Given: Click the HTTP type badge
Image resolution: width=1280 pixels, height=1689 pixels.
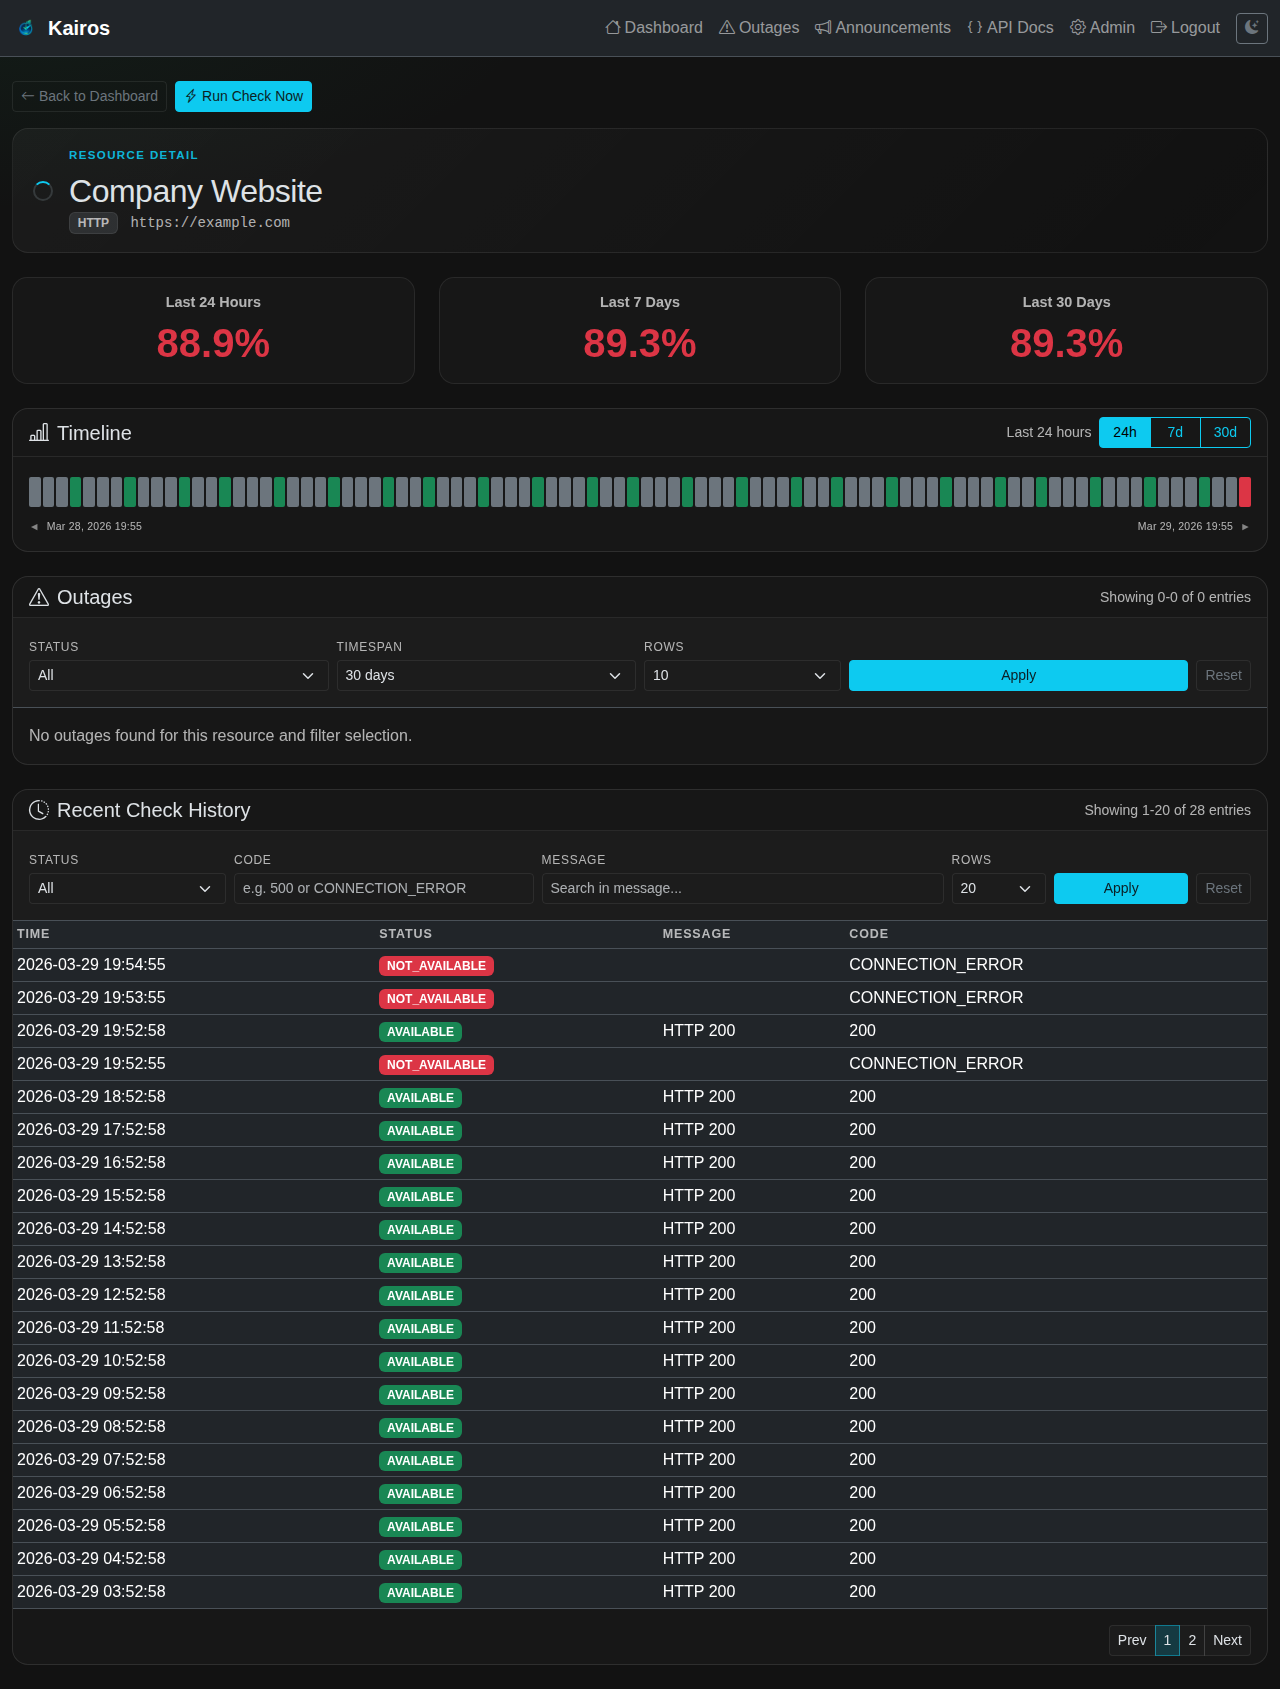Looking at the screenshot, I should point(93,223).
